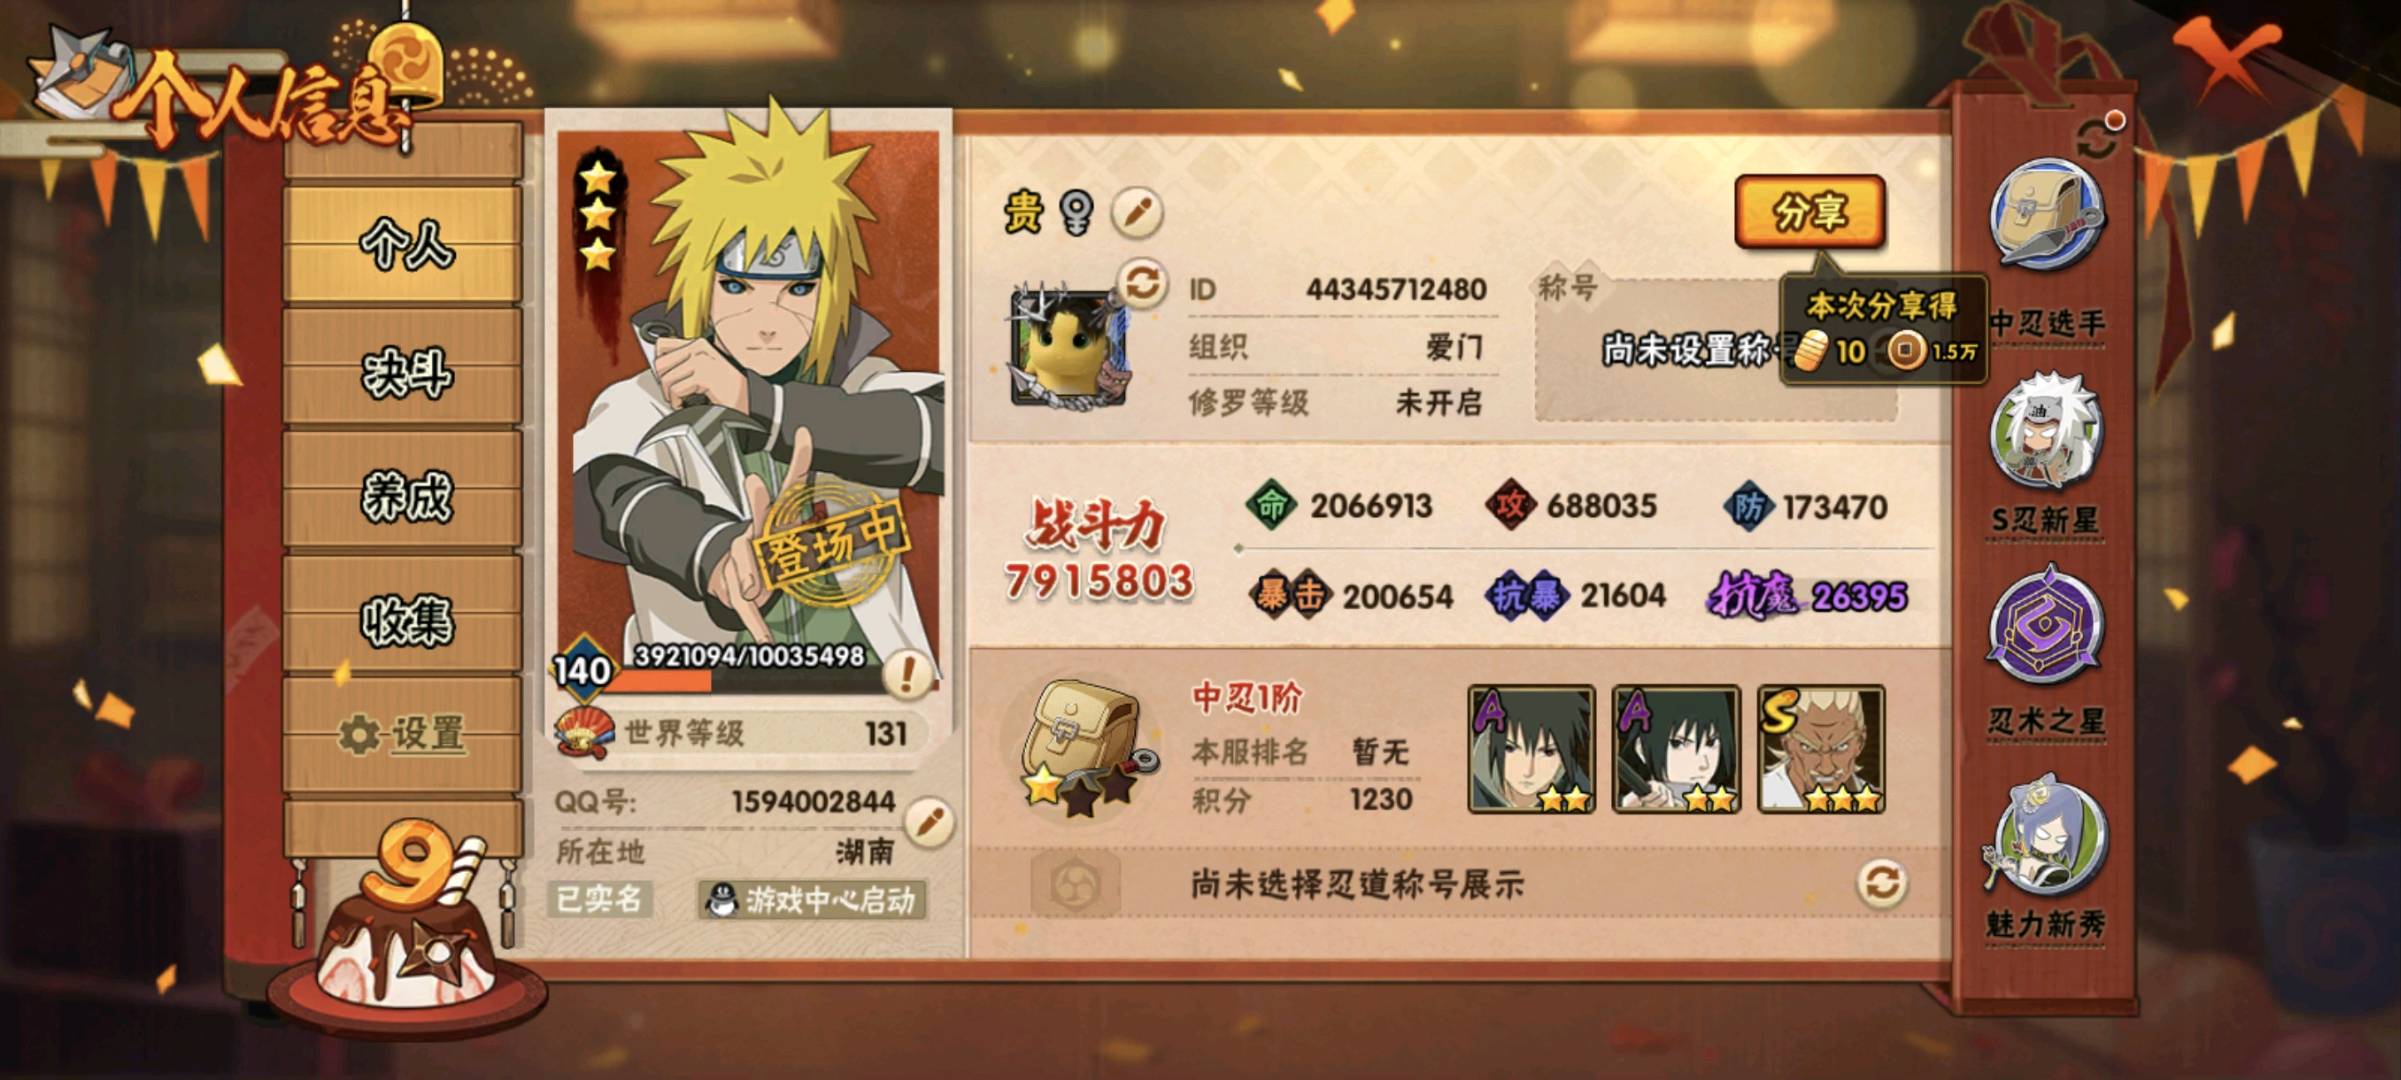
Task: Open the S忍新星 Jiraiya badge
Action: (x=2046, y=431)
